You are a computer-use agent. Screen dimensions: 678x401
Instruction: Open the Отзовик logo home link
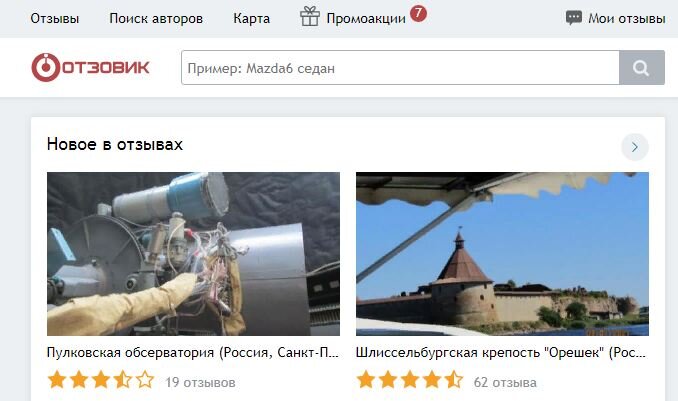(90, 67)
